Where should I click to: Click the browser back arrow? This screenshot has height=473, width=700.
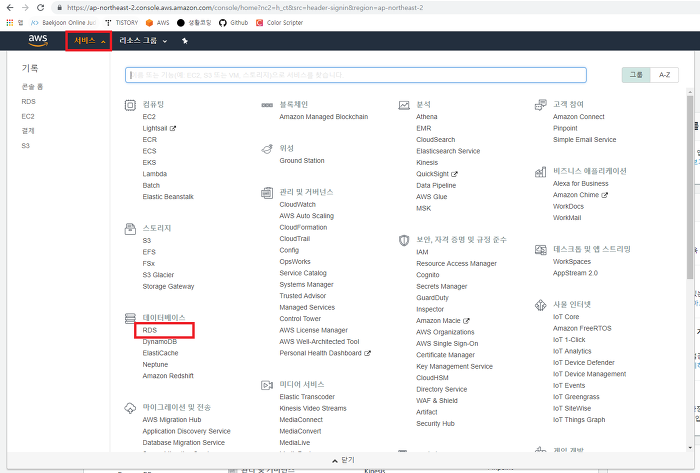(x=10, y=8)
